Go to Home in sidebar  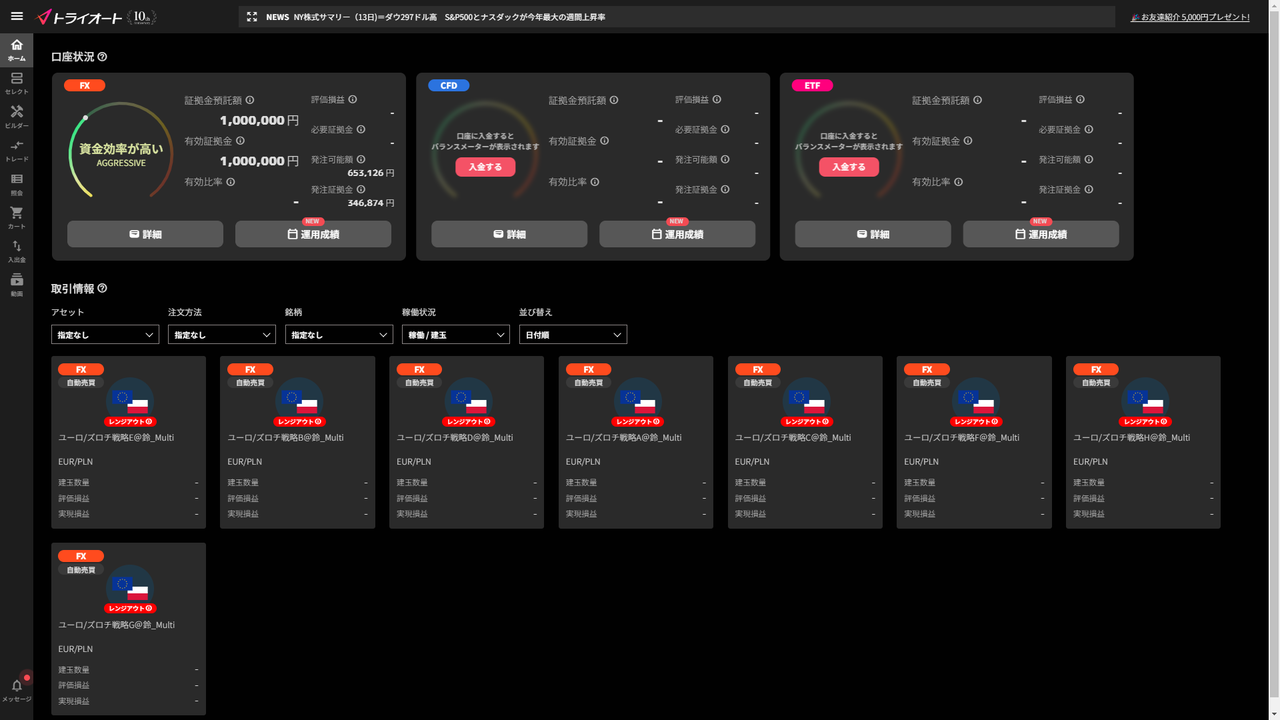[x=16, y=50]
